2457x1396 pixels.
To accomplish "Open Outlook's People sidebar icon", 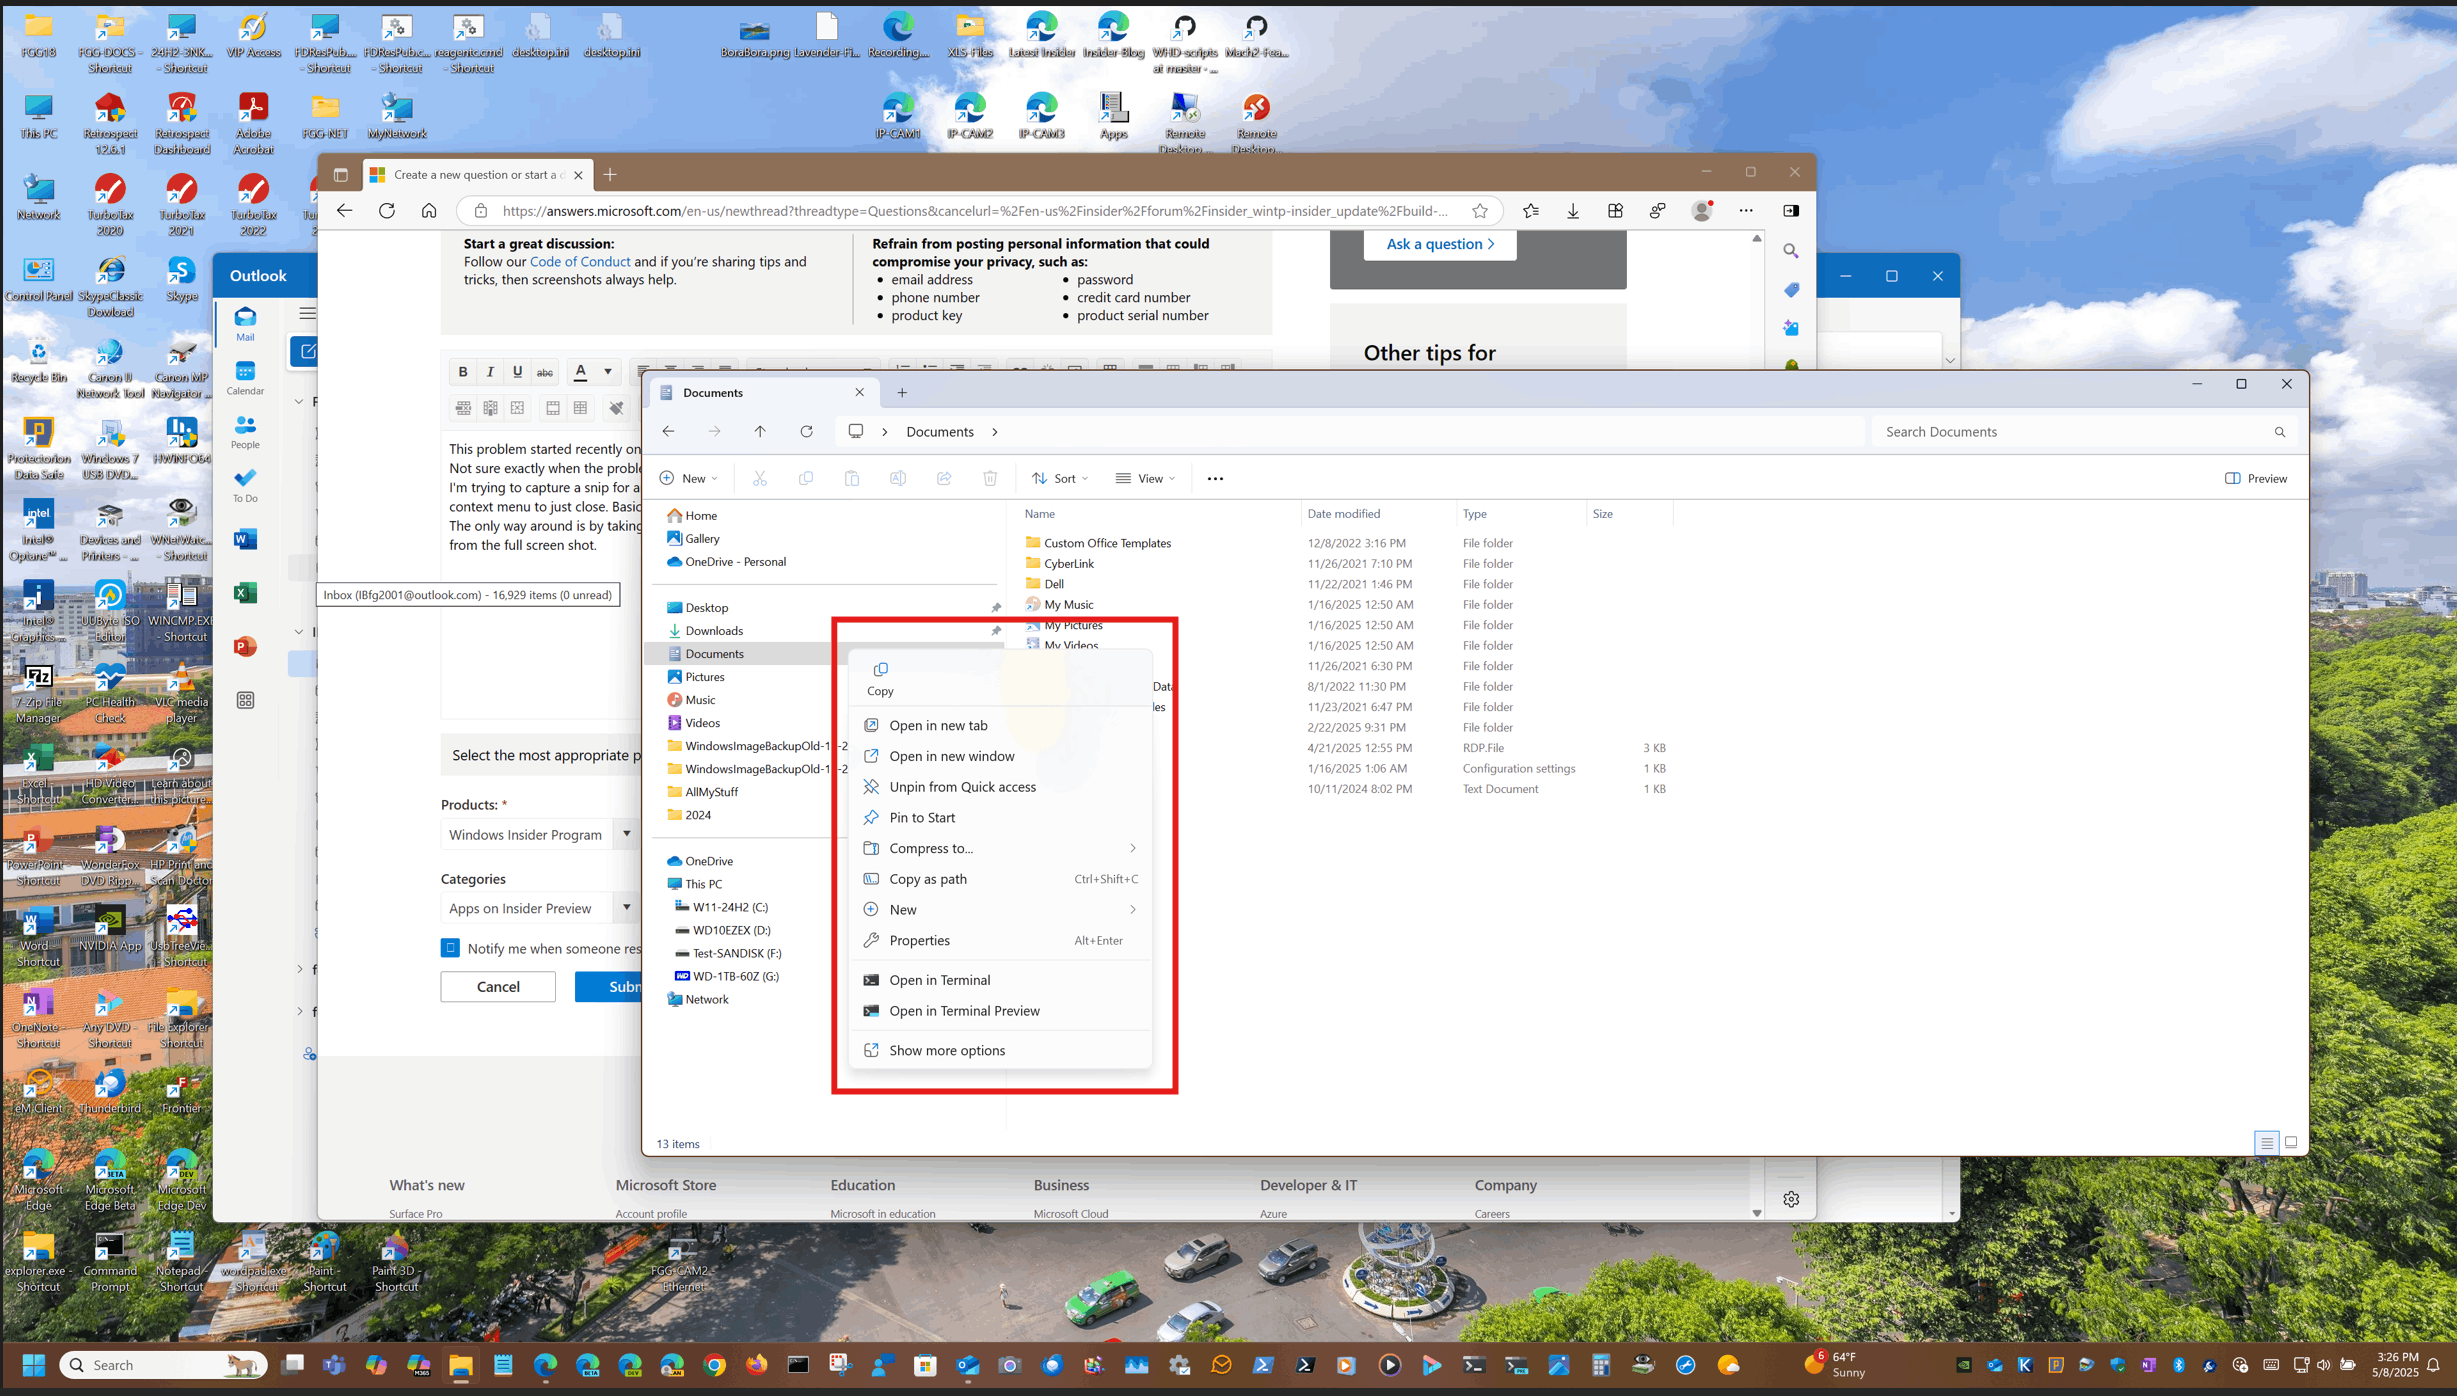I will click(x=245, y=432).
